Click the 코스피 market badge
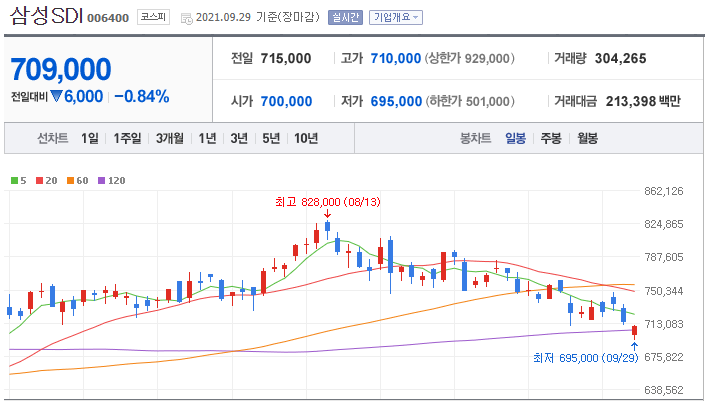The height and width of the screenshot is (401, 705). [x=153, y=18]
